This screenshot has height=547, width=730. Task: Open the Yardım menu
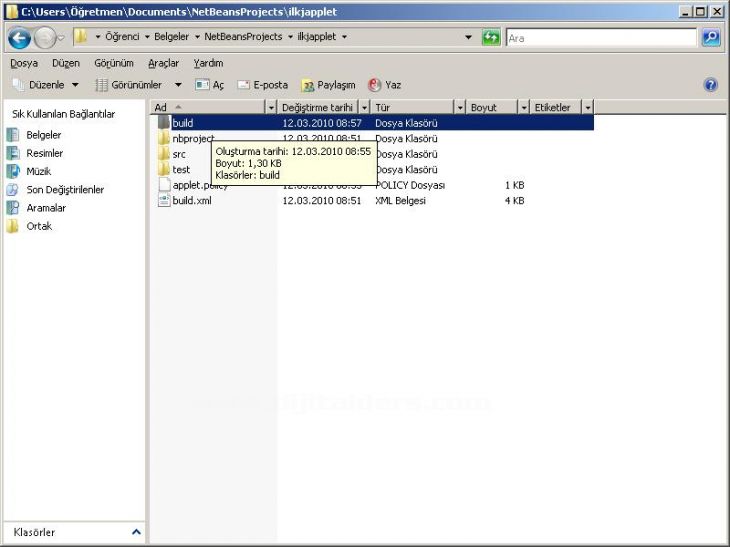208,63
